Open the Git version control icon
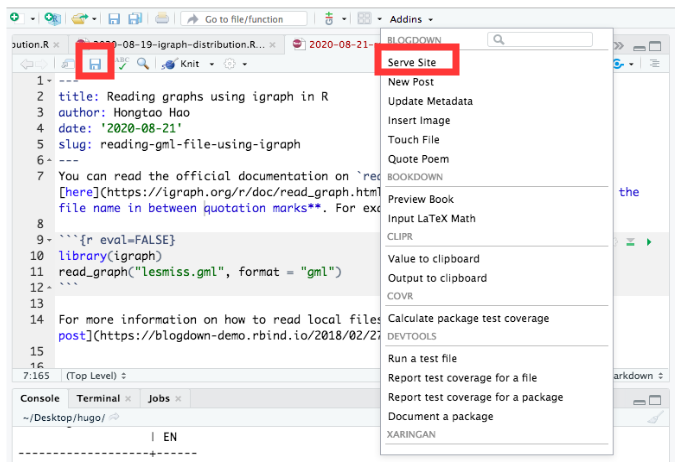This screenshot has width=687, height=462. (329, 19)
